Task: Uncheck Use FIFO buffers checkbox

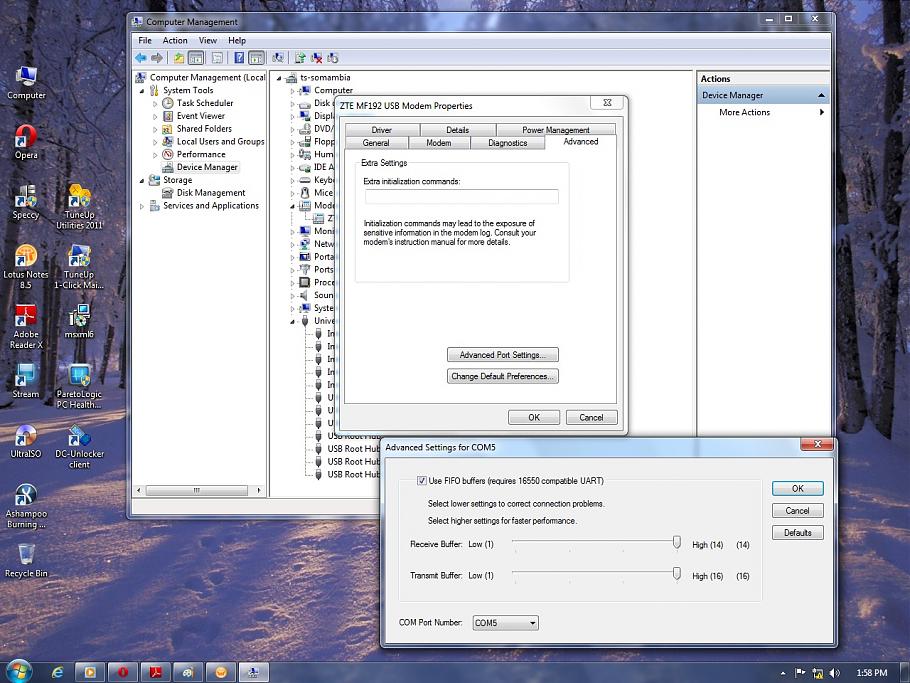Action: (x=422, y=481)
